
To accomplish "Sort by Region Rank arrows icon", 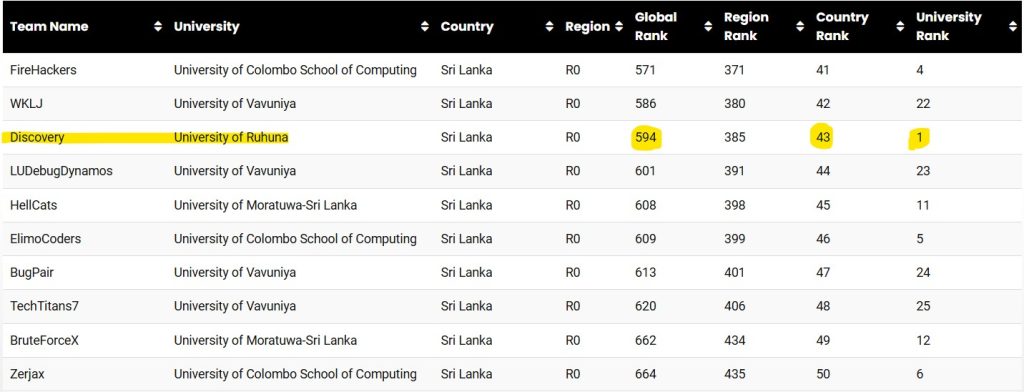I will tap(800, 27).
